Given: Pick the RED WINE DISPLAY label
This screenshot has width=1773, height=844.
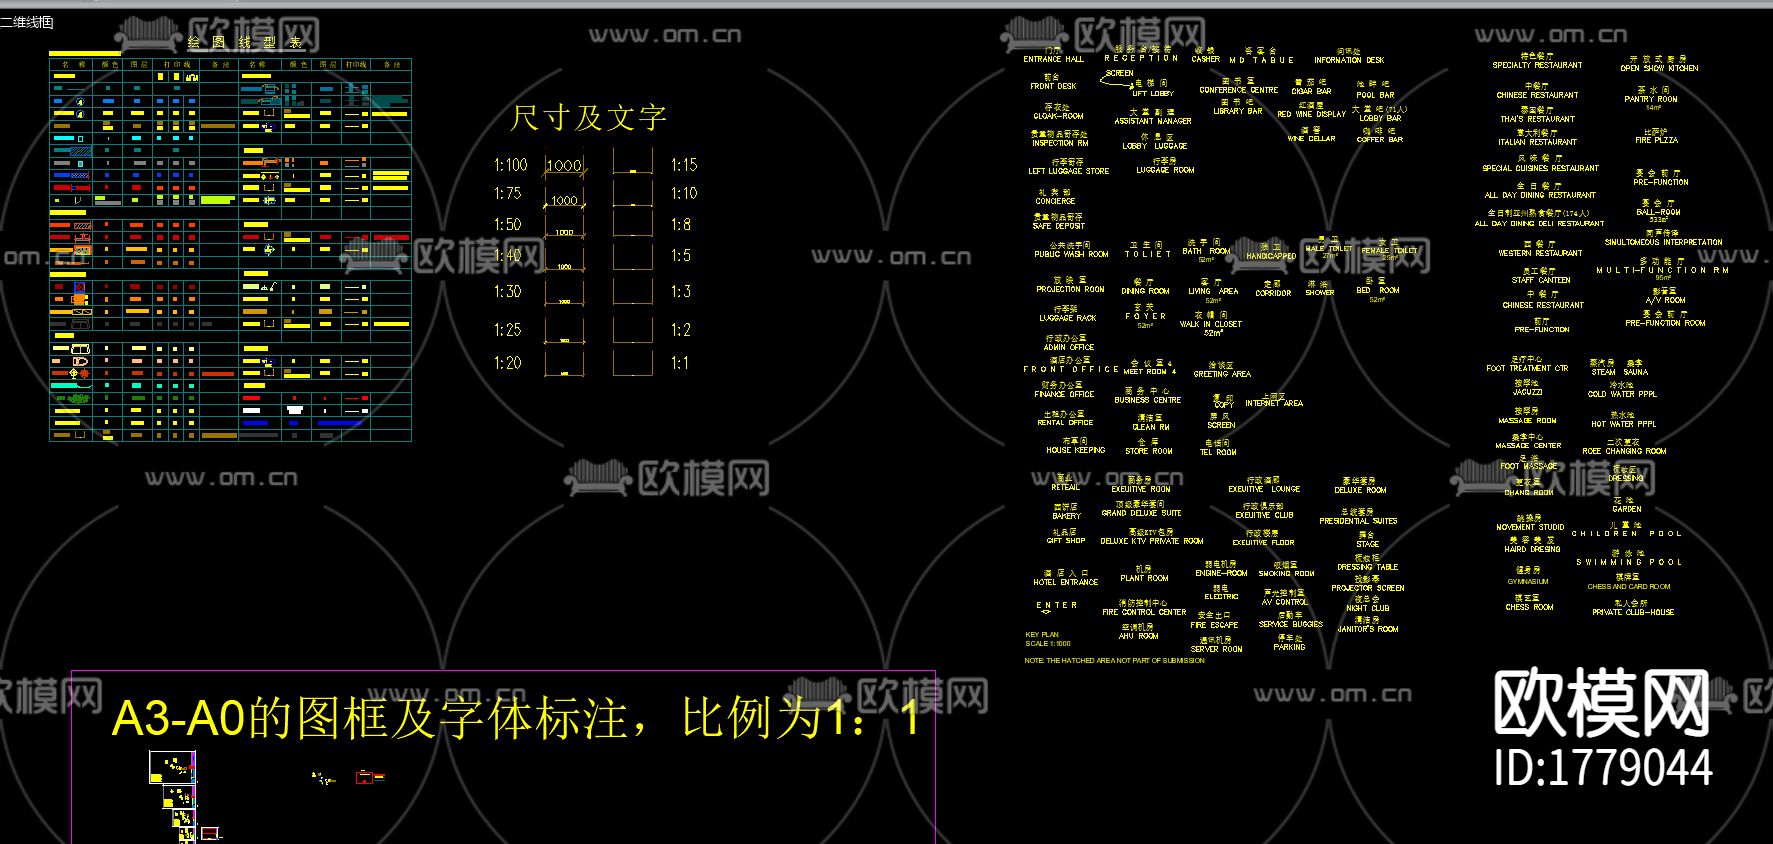Looking at the screenshot, I should tap(1312, 114).
